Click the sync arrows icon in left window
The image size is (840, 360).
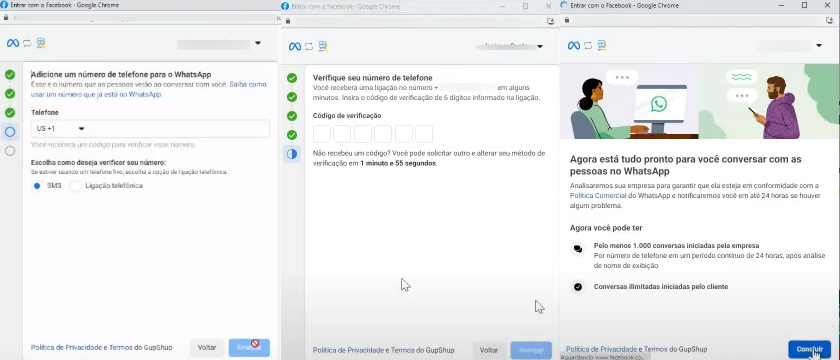click(x=27, y=43)
